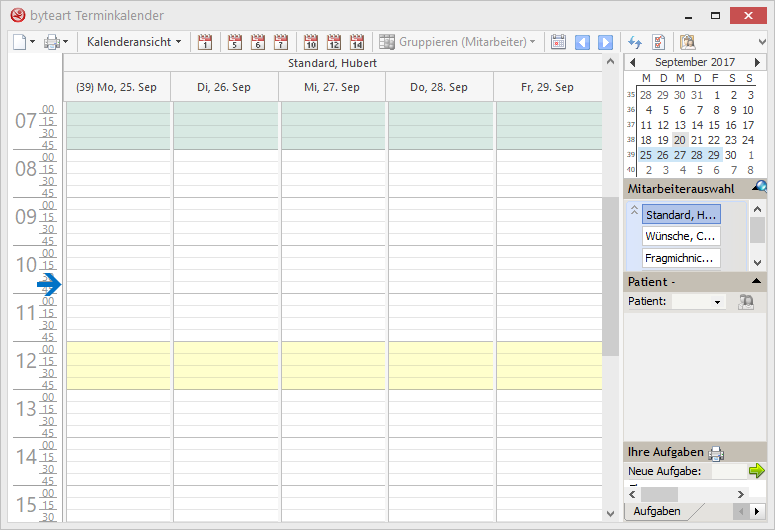Collapse the Patient panel with its arrow
775x530 pixels.
tap(755, 282)
